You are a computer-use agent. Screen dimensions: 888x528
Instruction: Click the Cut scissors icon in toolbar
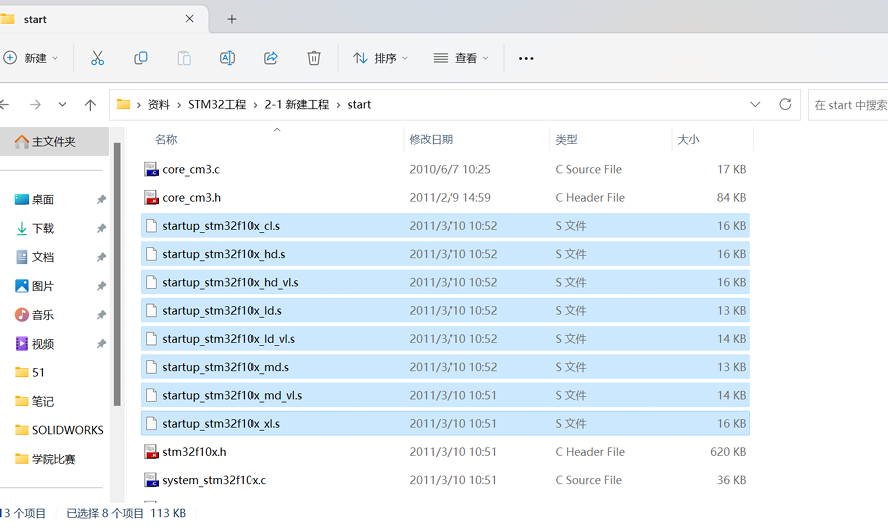pyautogui.click(x=97, y=58)
